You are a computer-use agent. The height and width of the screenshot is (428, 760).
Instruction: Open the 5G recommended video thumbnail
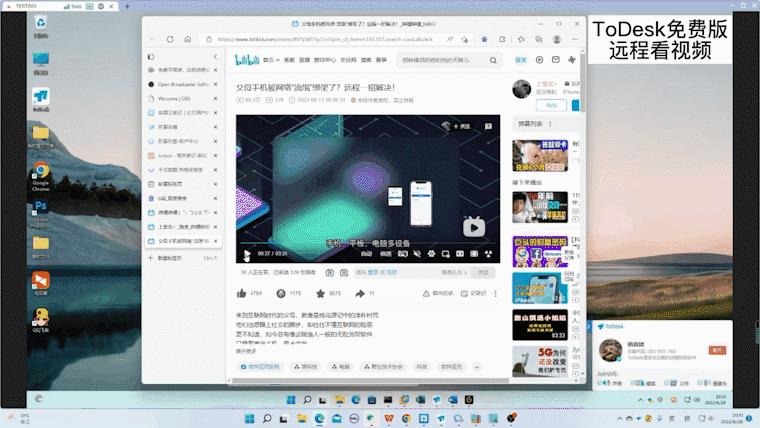[540, 362]
